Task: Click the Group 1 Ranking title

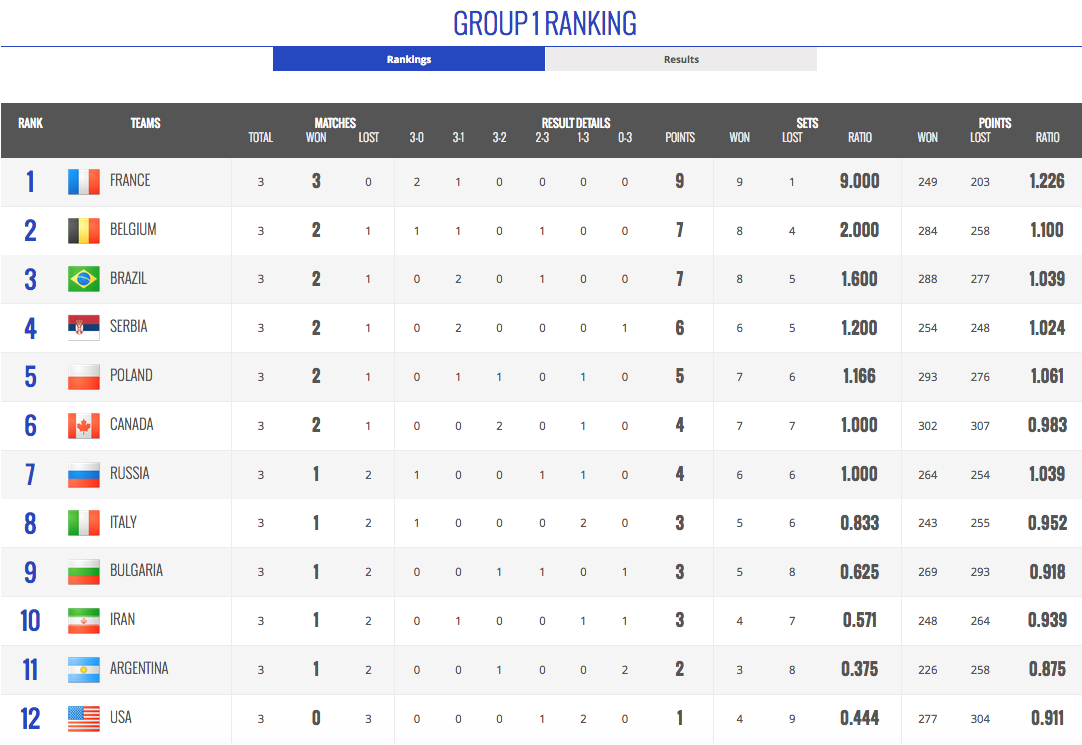Action: tap(545, 23)
